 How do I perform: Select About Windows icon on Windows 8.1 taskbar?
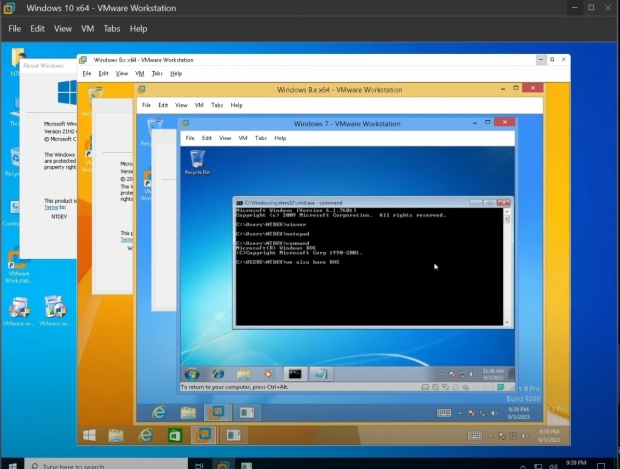[233, 435]
